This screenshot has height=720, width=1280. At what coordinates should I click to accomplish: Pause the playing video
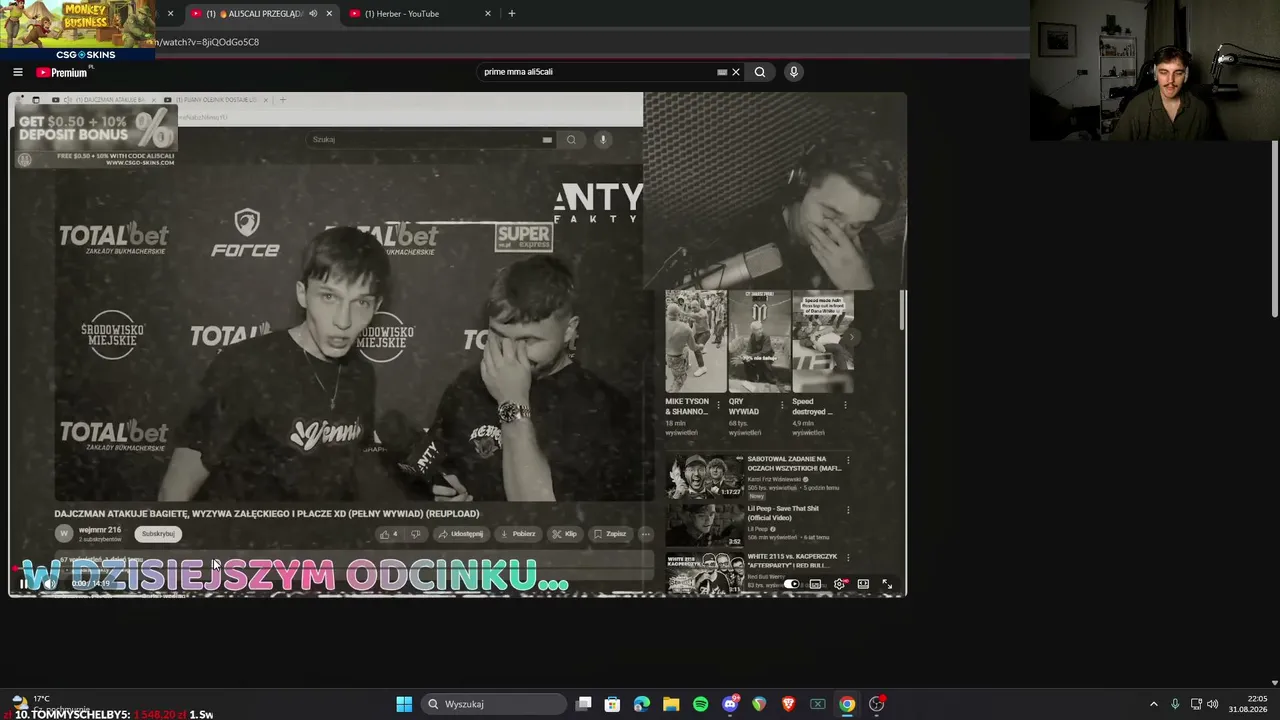[x=23, y=584]
